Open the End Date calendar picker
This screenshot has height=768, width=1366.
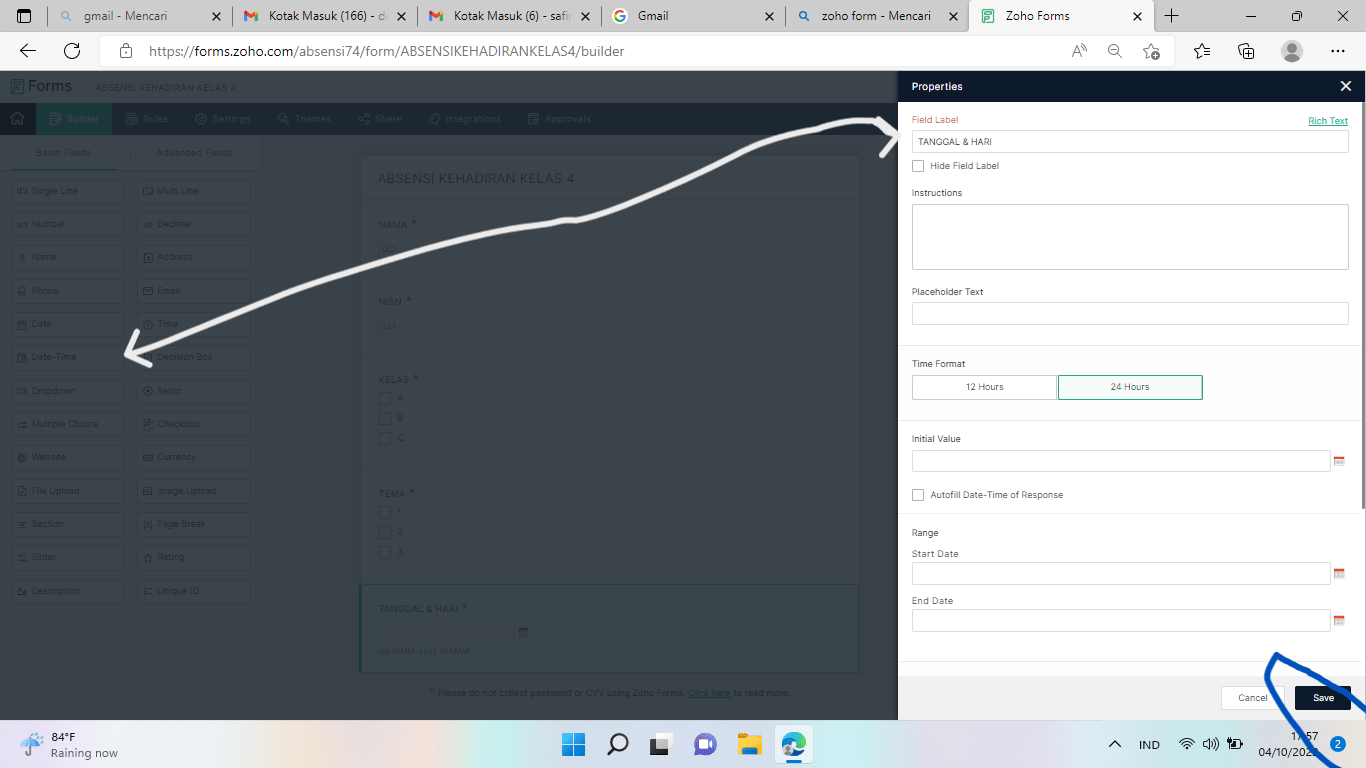point(1339,620)
